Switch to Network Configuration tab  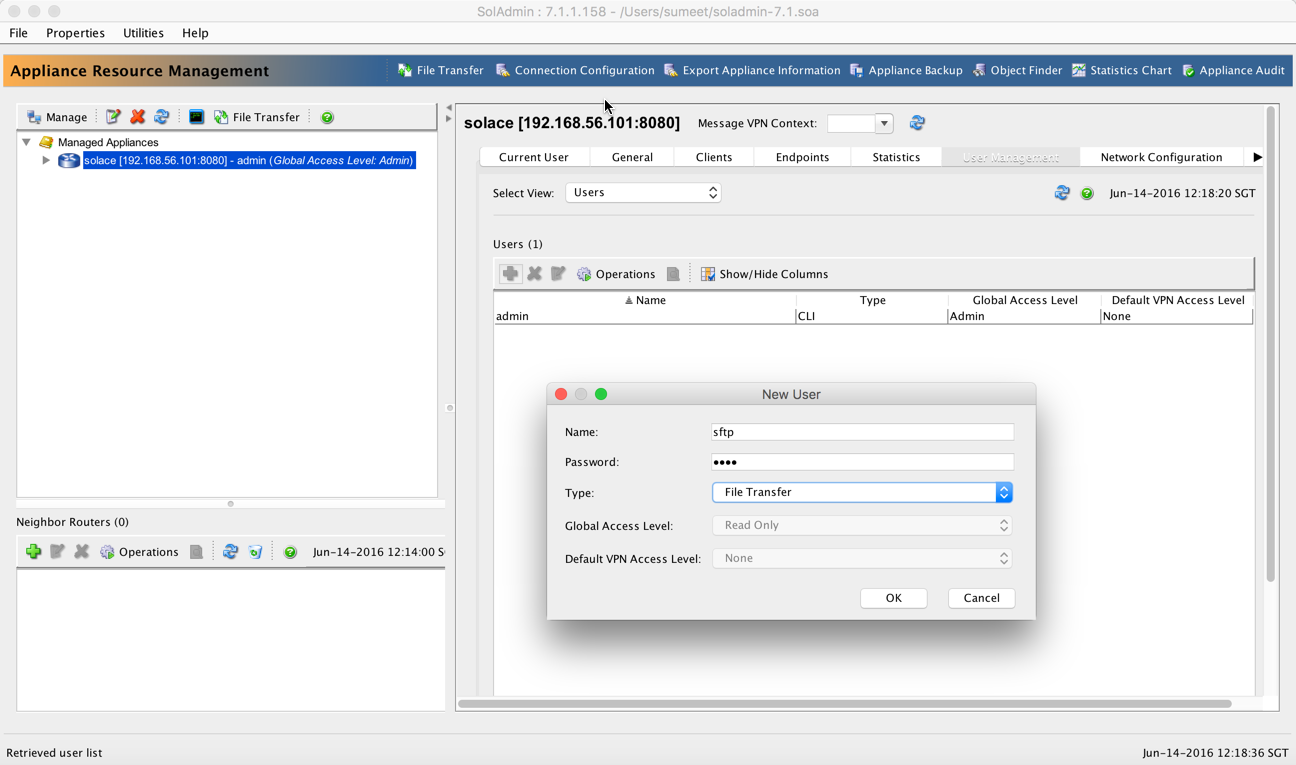pos(1161,157)
